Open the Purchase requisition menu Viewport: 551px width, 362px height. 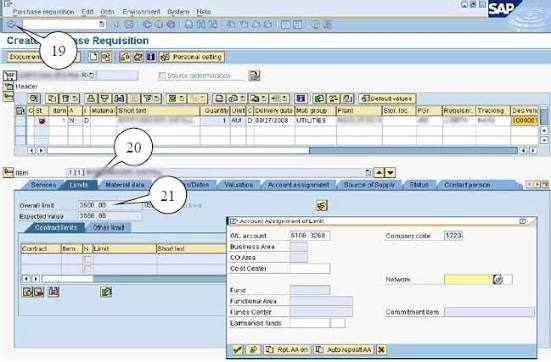tap(44, 12)
